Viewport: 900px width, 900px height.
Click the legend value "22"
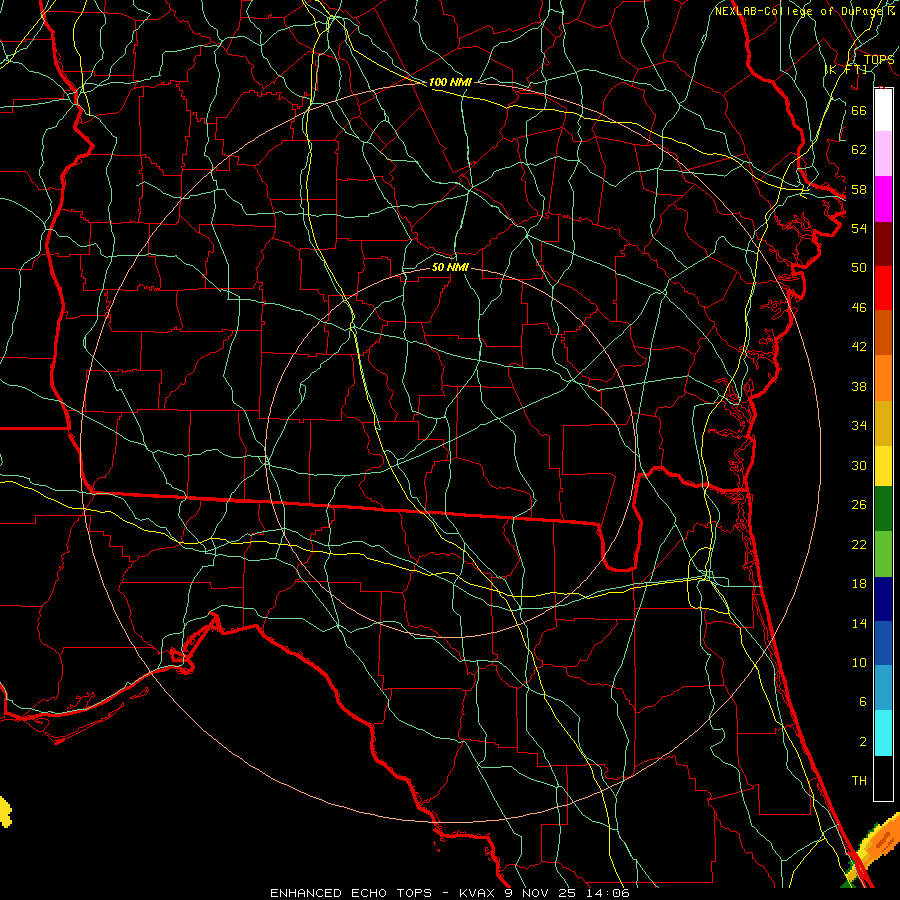(859, 544)
